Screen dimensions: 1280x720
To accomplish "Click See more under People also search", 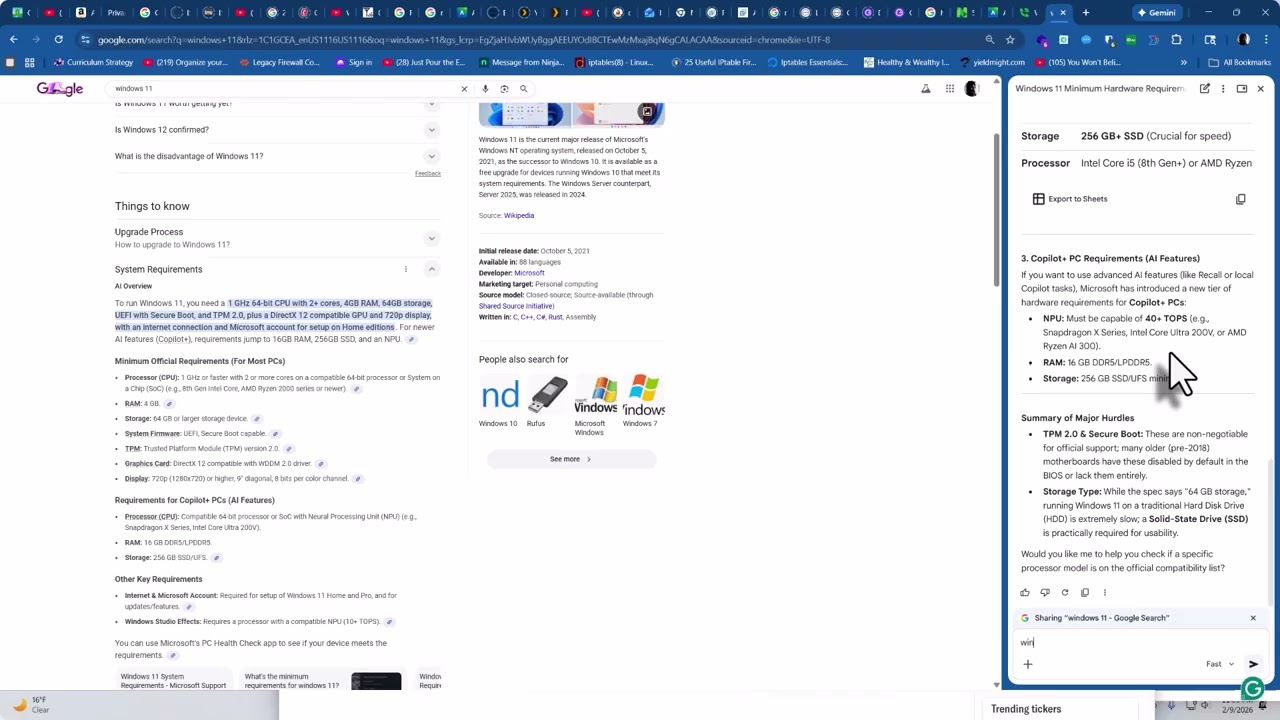I will (571, 459).
